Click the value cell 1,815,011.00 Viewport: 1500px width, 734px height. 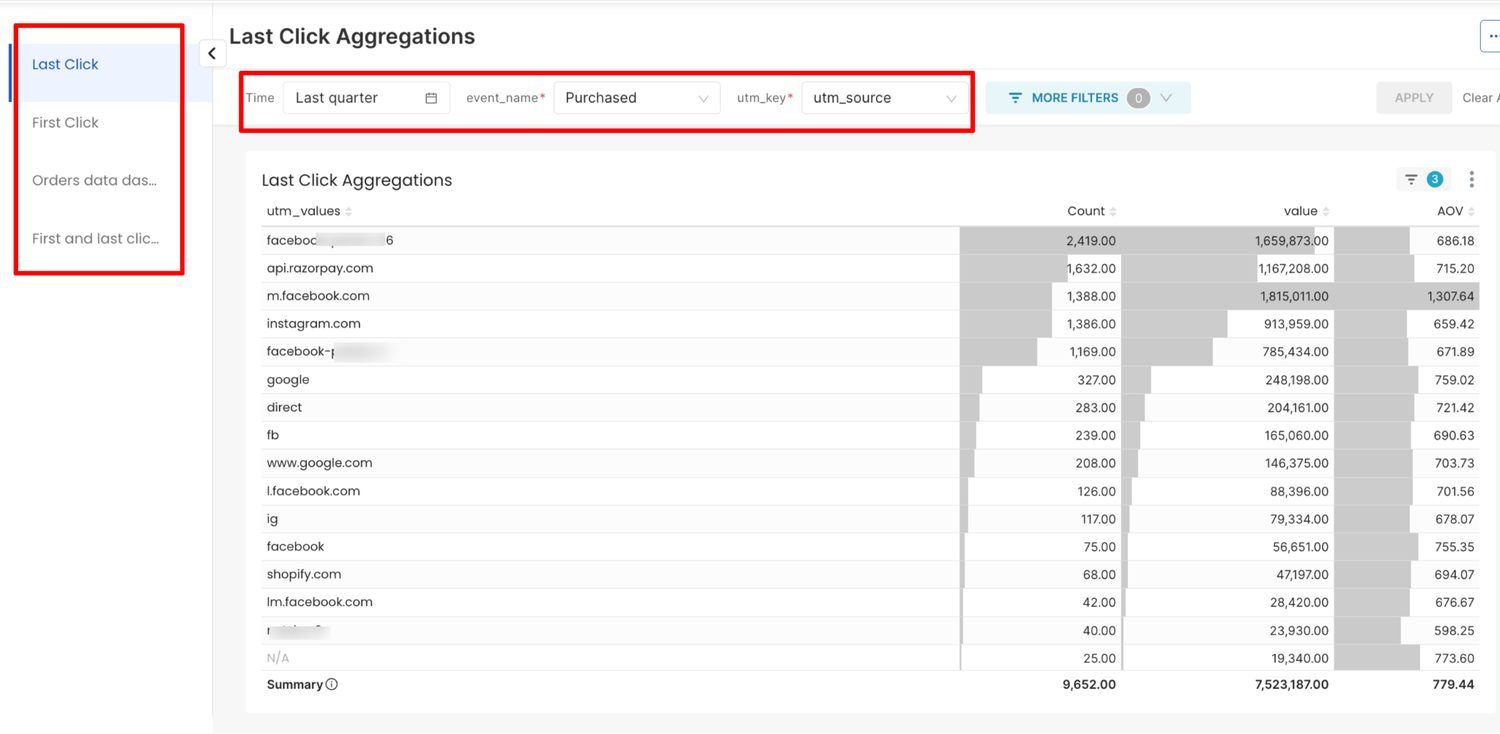tap(1292, 297)
